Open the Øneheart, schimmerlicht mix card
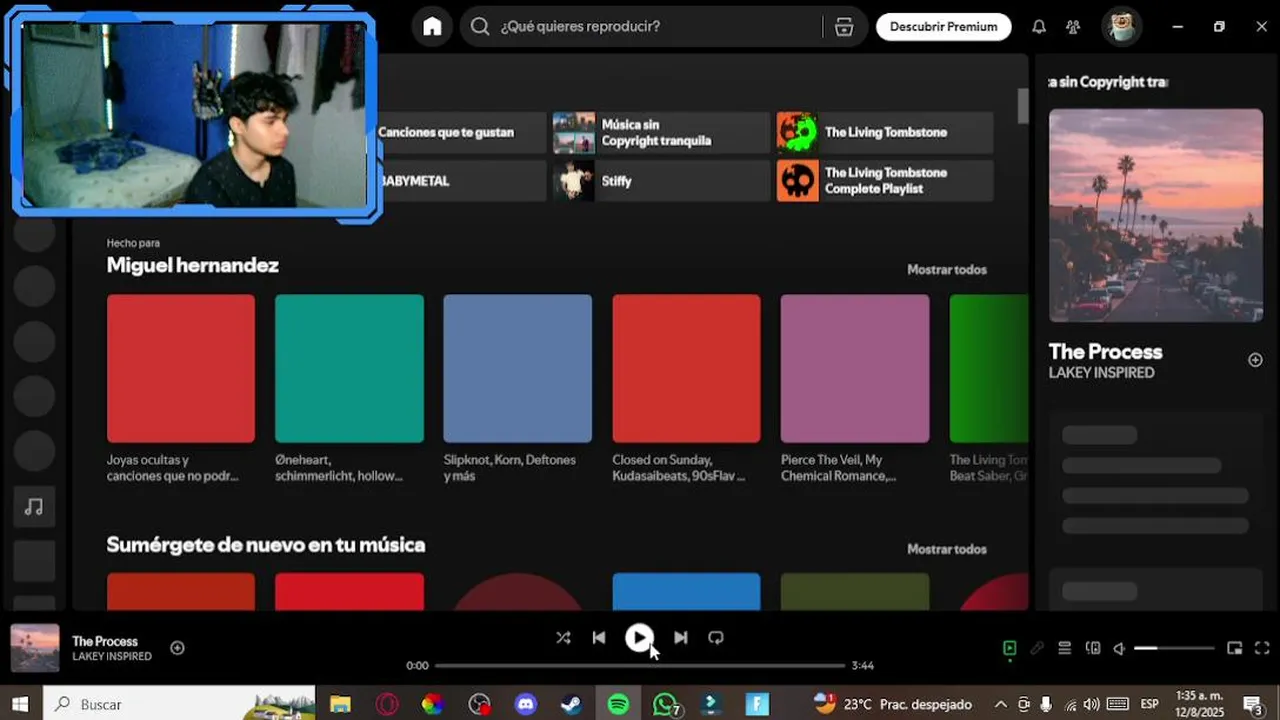This screenshot has width=1280, height=720. [349, 390]
